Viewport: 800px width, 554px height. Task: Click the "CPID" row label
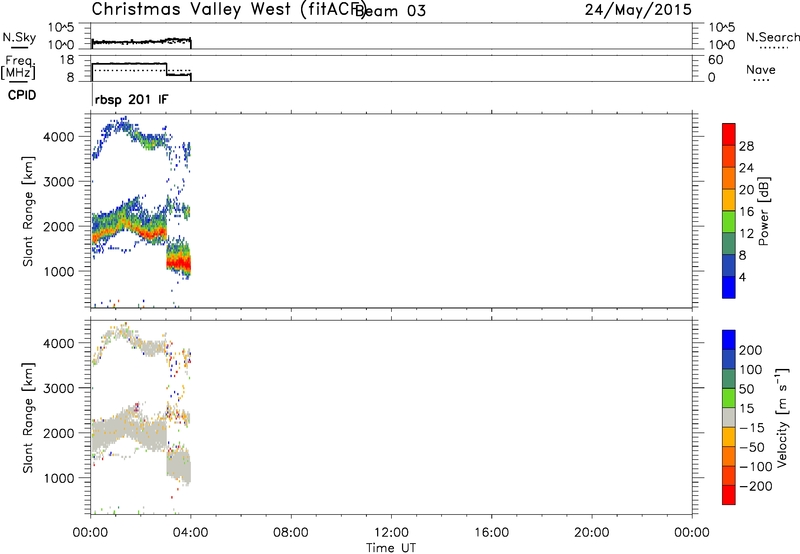[x=22, y=95]
